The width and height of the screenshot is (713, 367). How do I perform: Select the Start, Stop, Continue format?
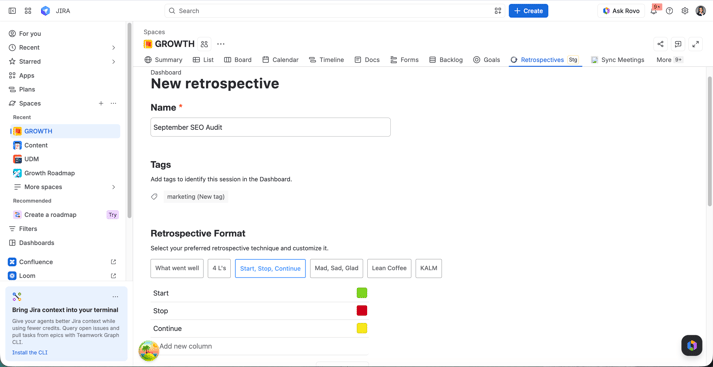[x=271, y=268]
